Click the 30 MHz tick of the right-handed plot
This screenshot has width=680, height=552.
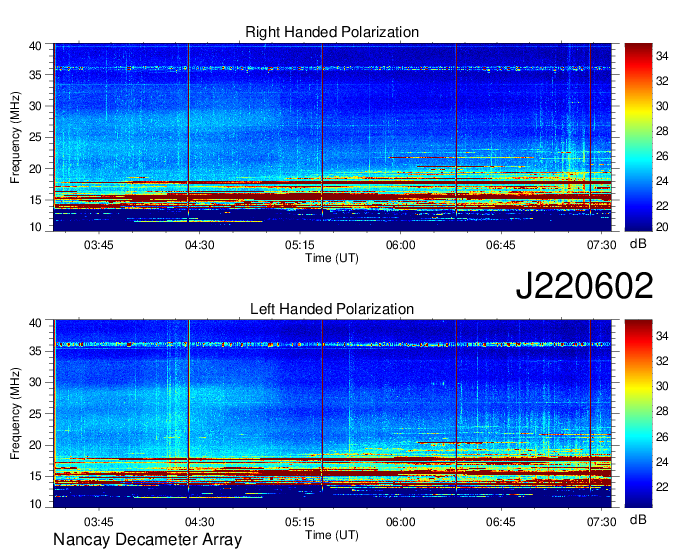point(35,106)
